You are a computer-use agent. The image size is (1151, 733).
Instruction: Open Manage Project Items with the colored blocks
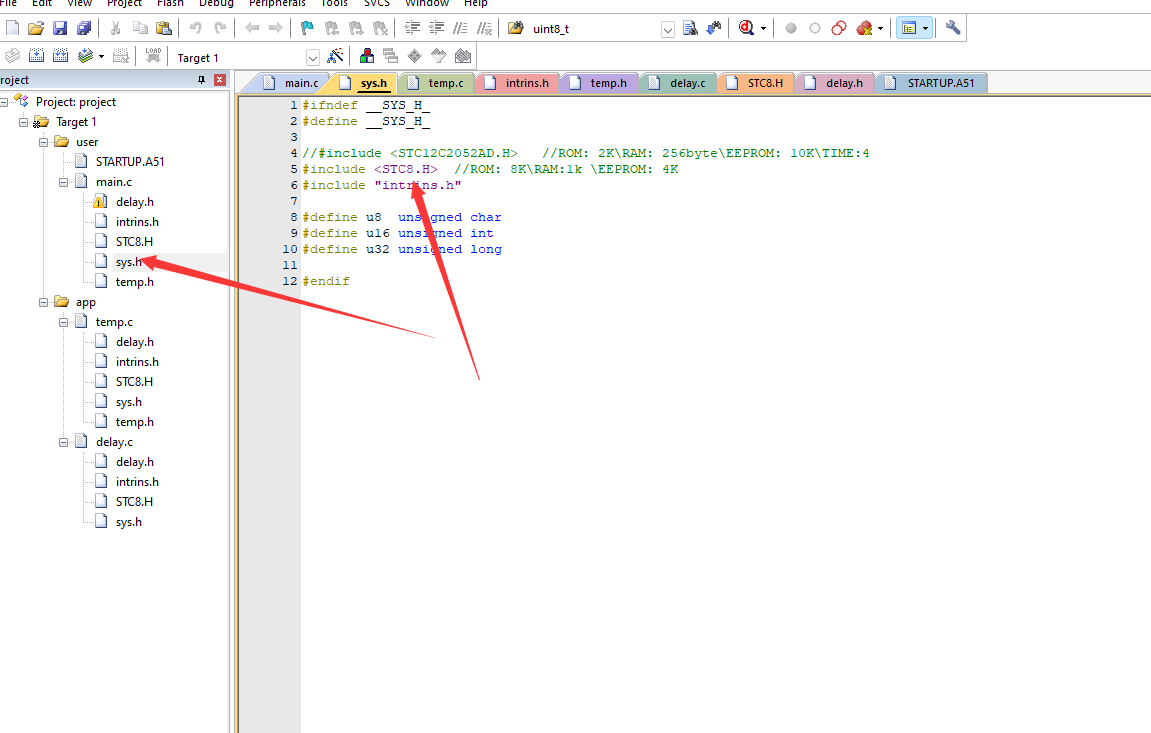coord(366,56)
